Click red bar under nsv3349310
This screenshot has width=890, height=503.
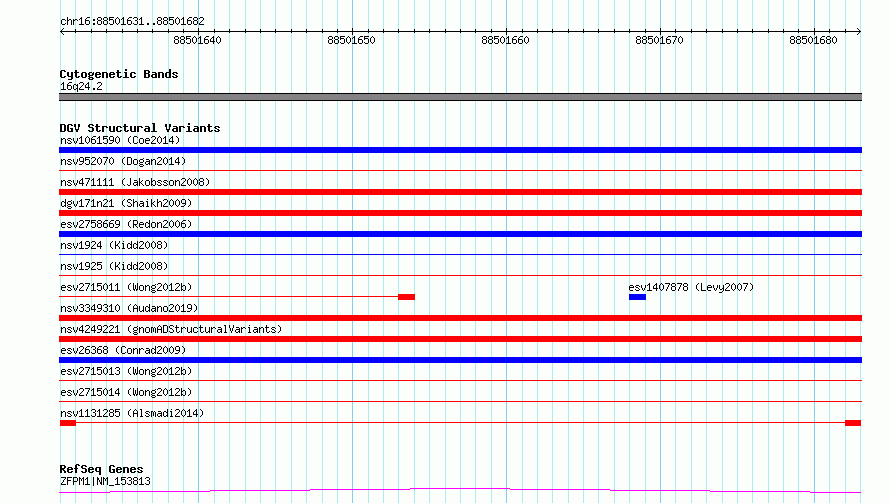(460, 318)
